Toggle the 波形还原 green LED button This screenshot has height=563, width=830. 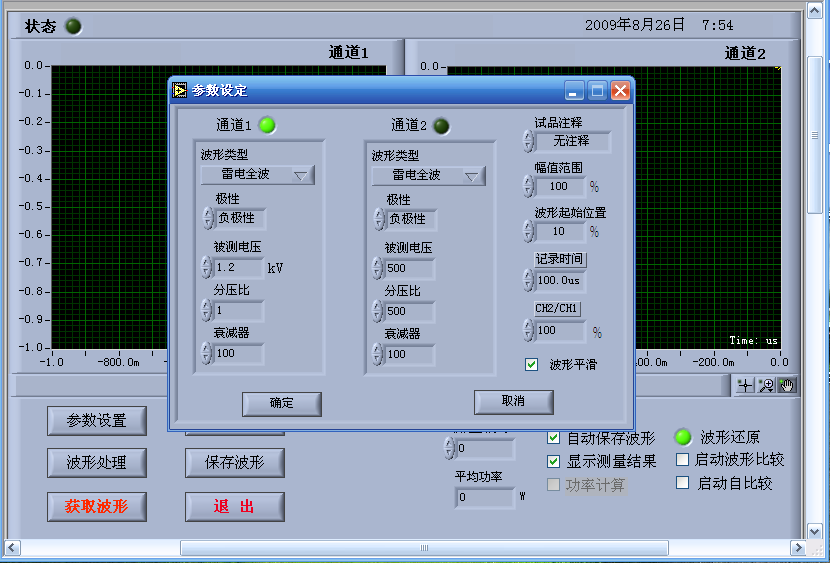[683, 437]
